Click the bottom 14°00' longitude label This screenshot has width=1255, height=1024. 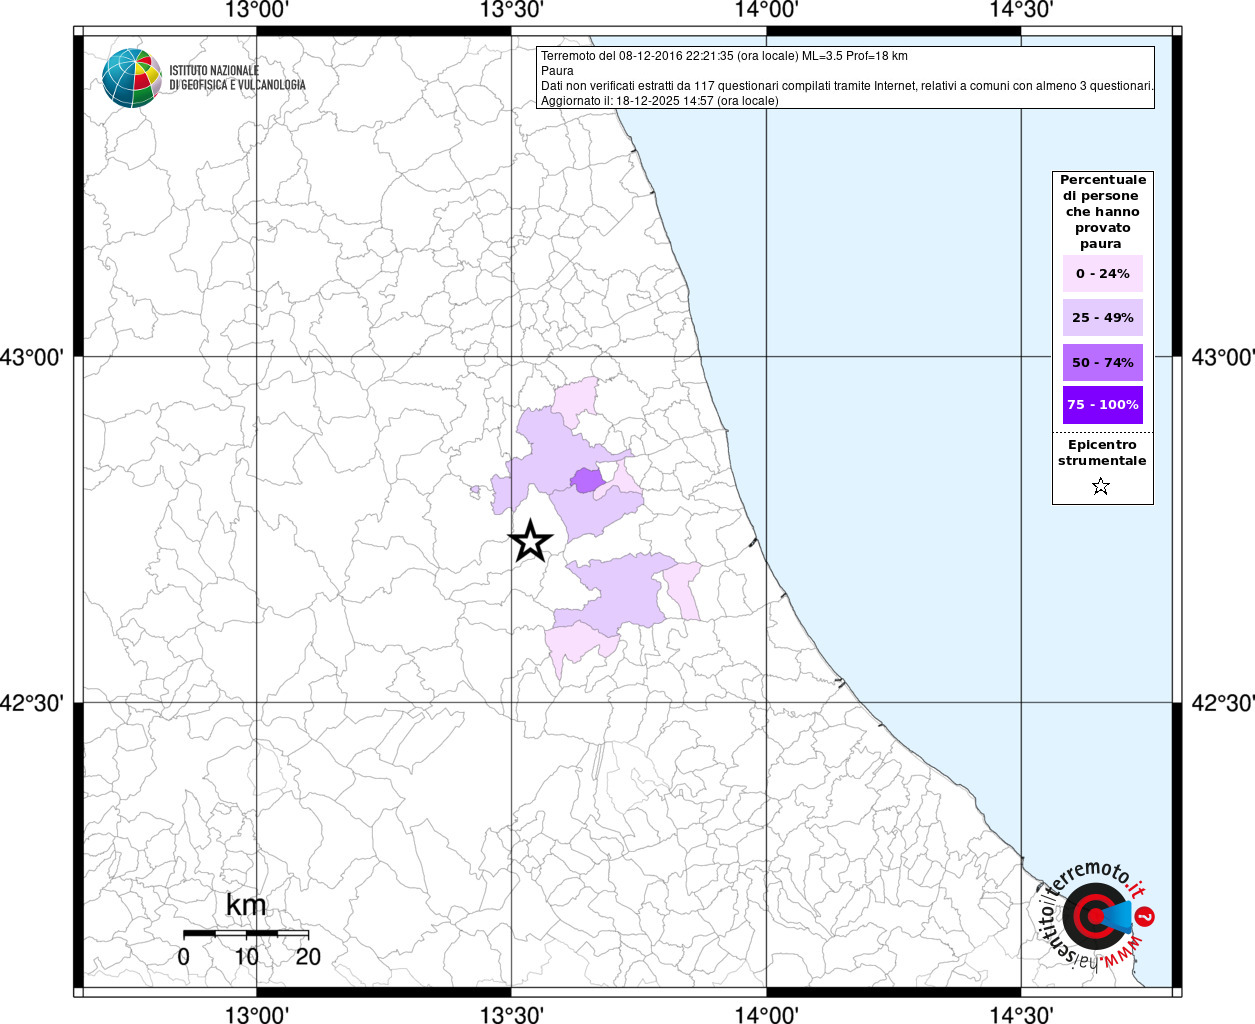766,1014
